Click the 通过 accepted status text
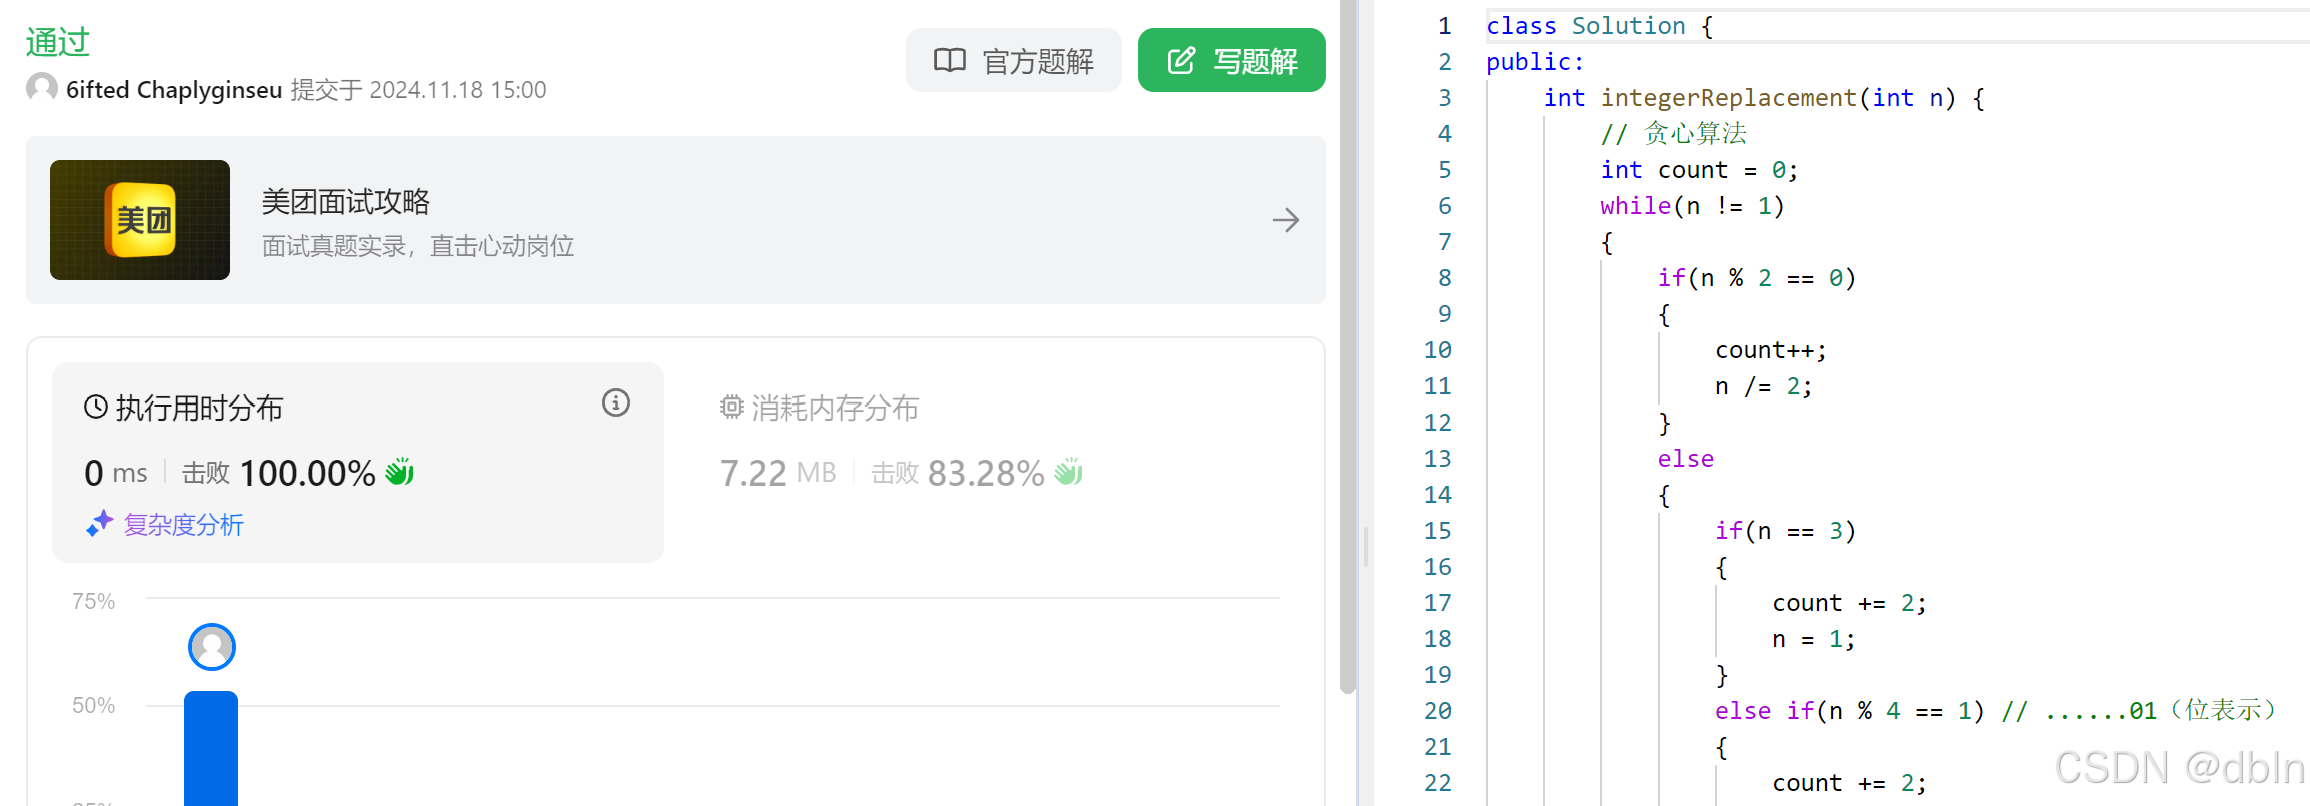2310x806 pixels. tap(58, 42)
